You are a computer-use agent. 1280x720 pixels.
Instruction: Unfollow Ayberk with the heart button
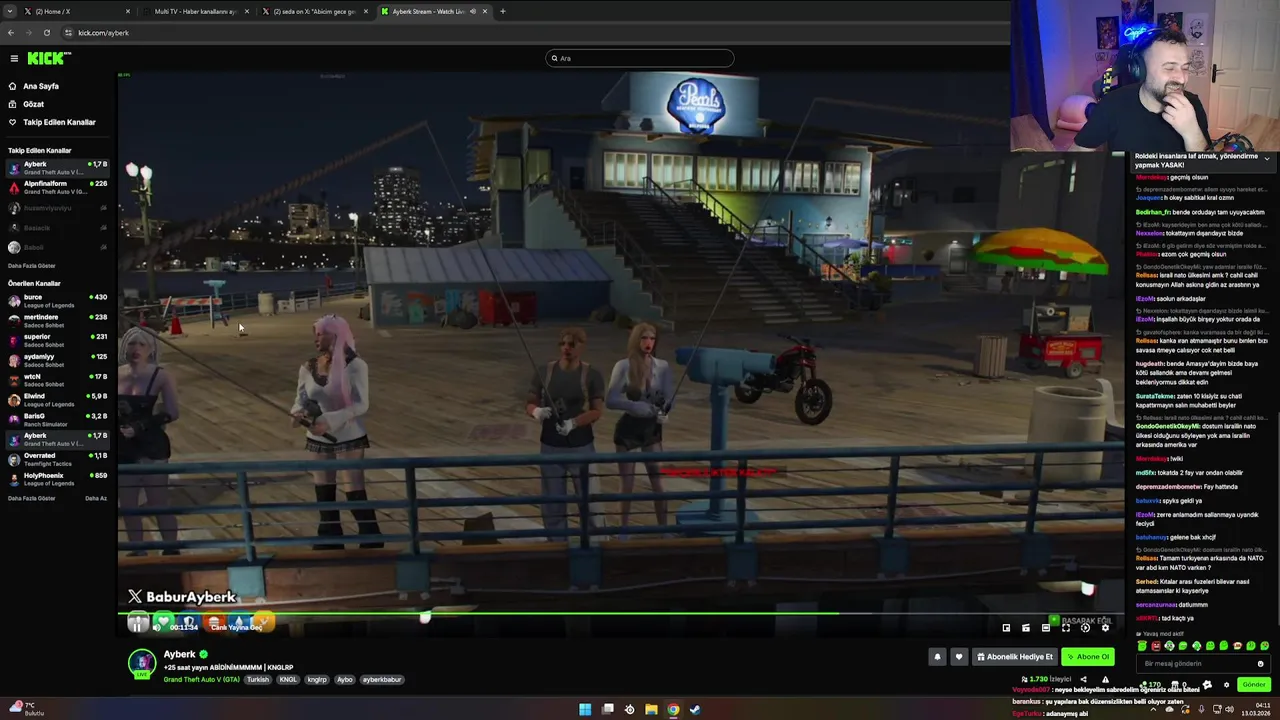pyautogui.click(x=959, y=657)
